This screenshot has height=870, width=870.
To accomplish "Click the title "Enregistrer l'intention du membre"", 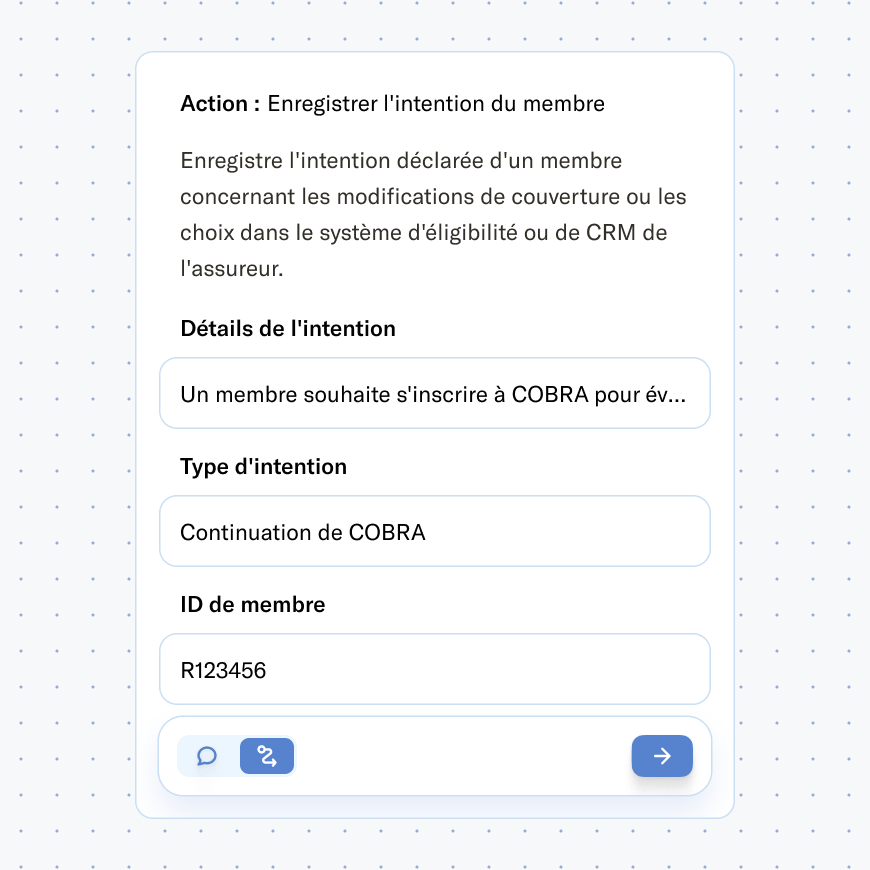I will 436,104.
